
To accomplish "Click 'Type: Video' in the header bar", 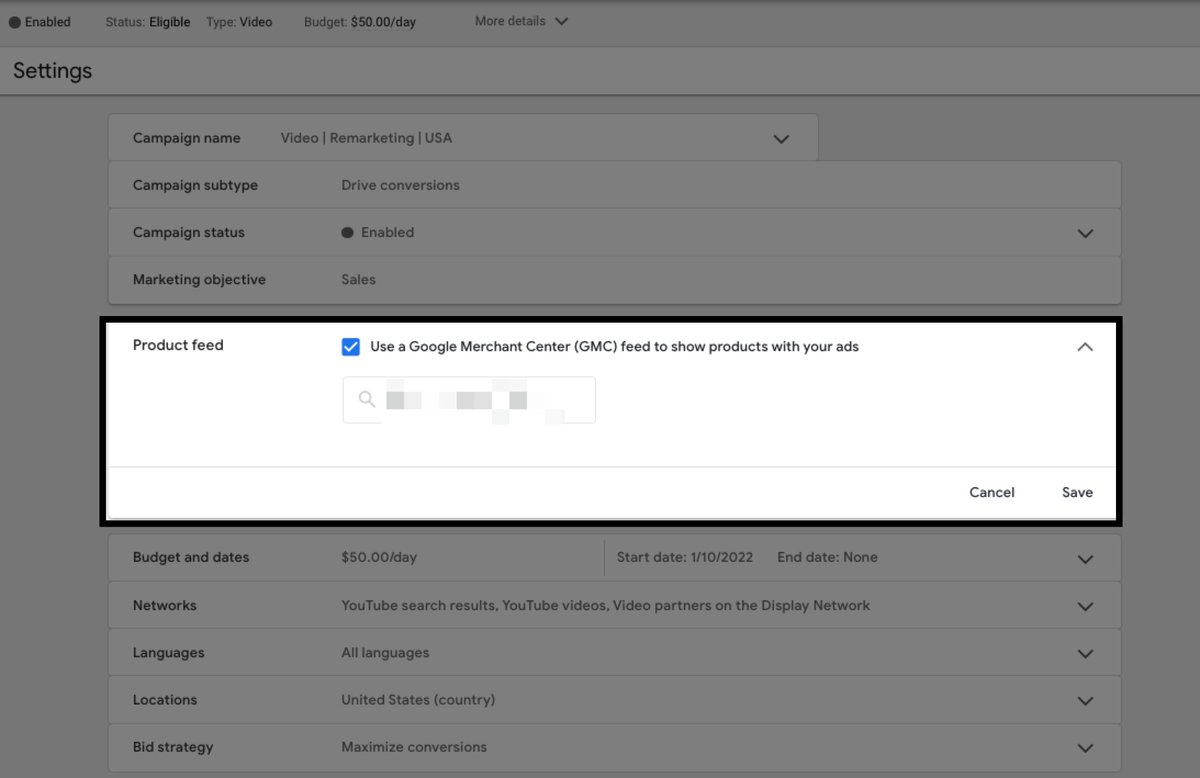I will pos(239,22).
